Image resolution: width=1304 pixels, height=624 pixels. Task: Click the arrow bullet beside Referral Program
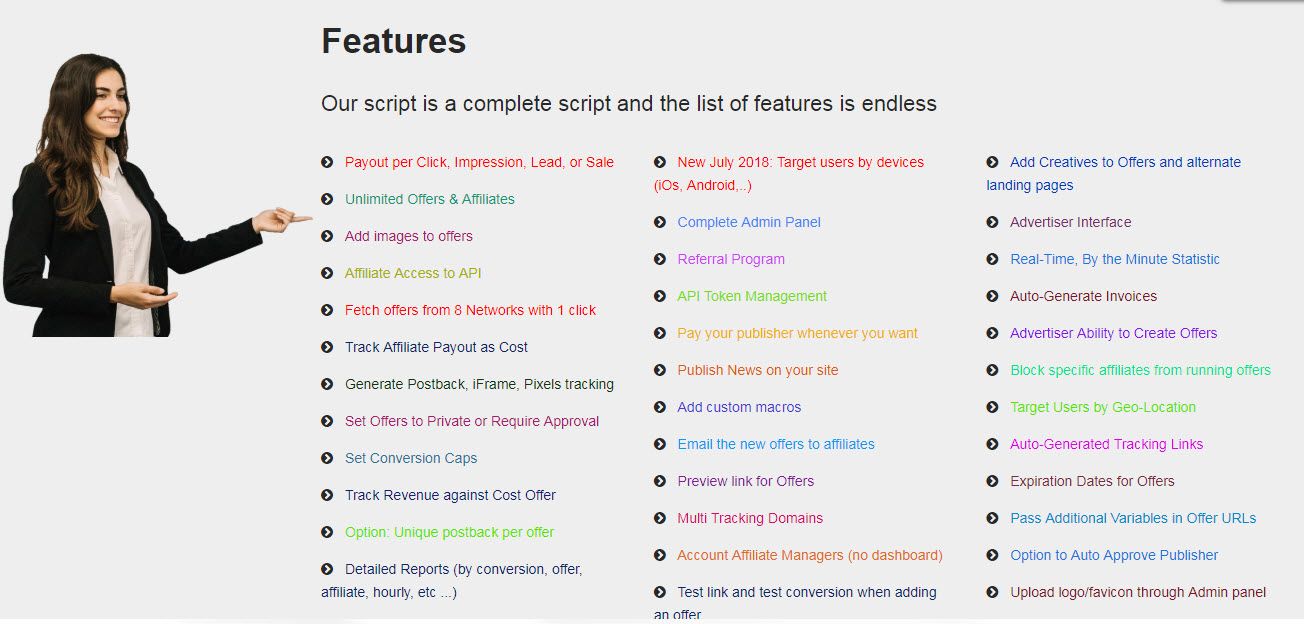(660, 259)
